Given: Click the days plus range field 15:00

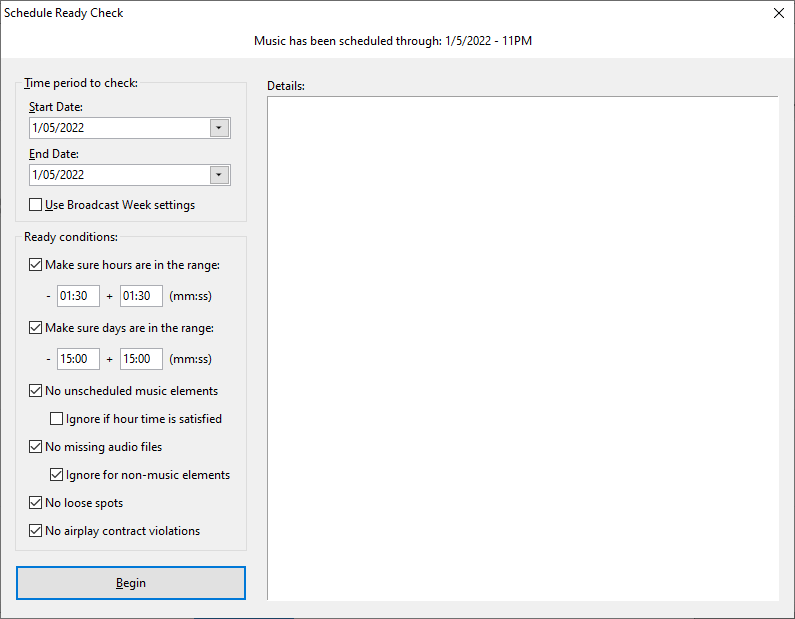Looking at the screenshot, I should [x=141, y=359].
